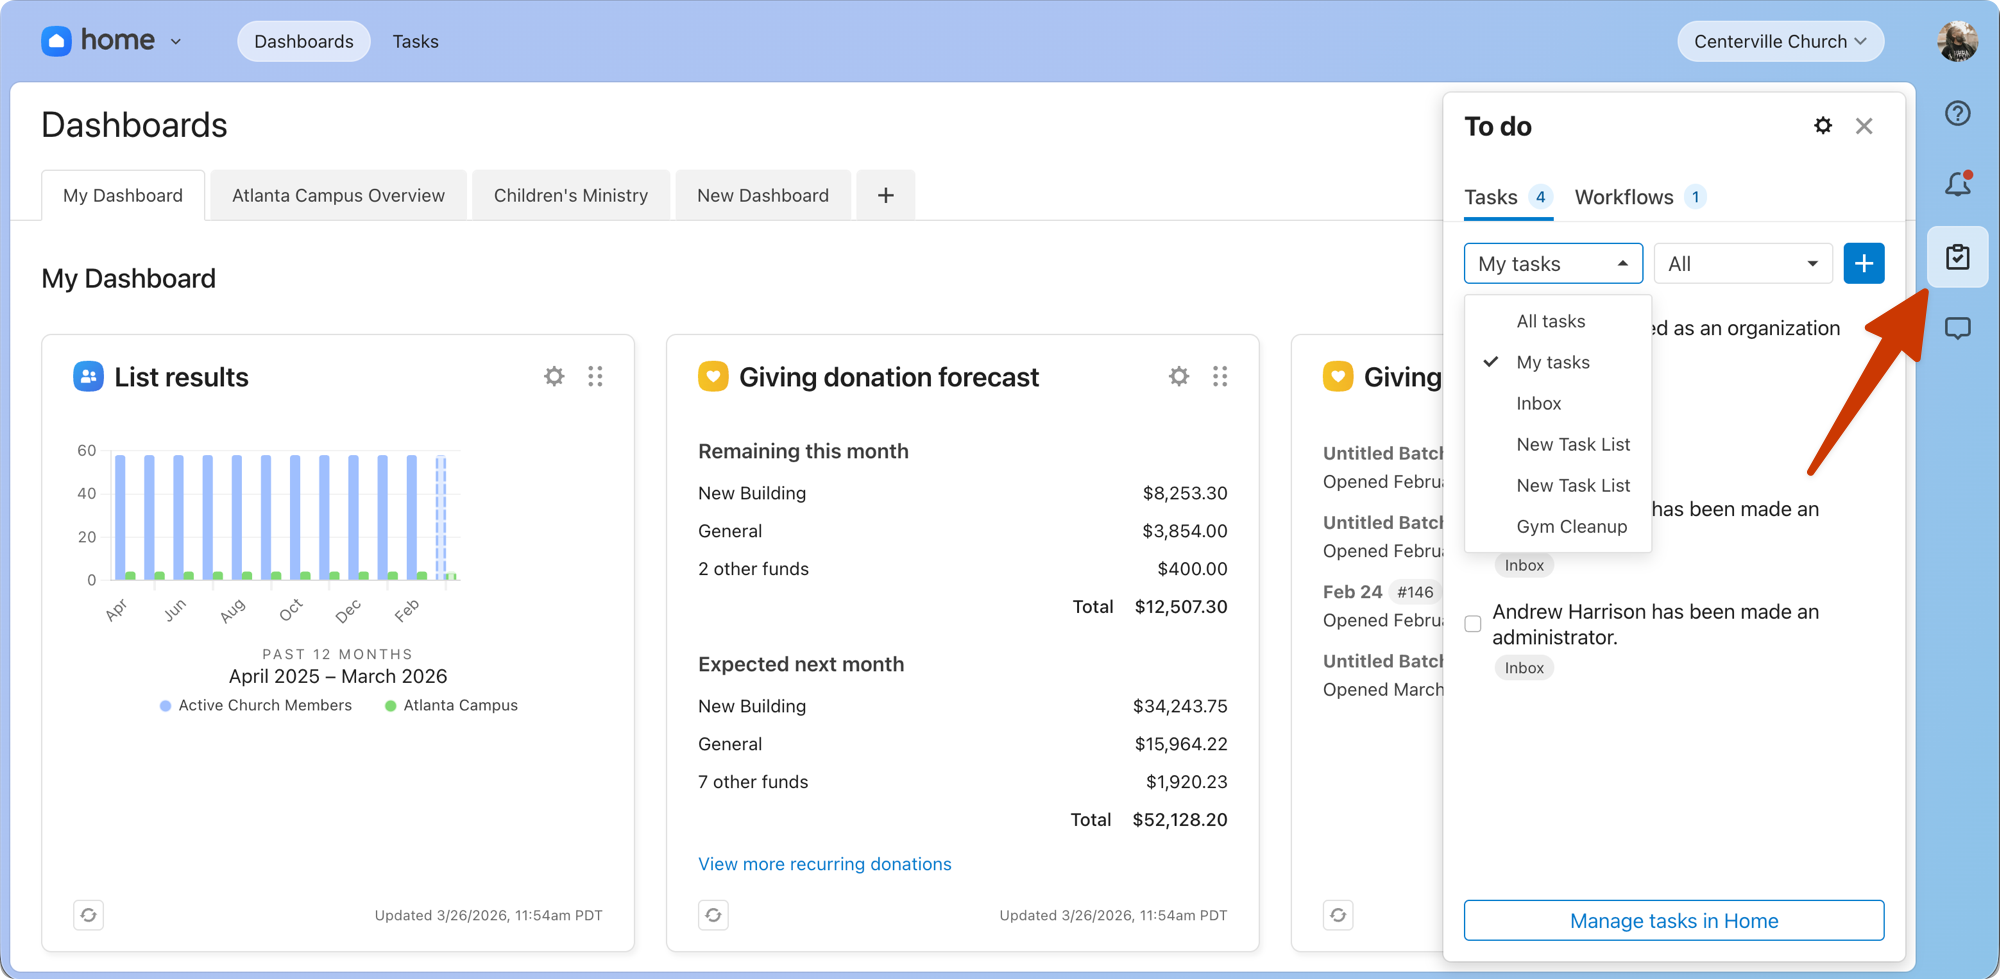
Task: Open notifications bell icon
Action: coord(1957,184)
